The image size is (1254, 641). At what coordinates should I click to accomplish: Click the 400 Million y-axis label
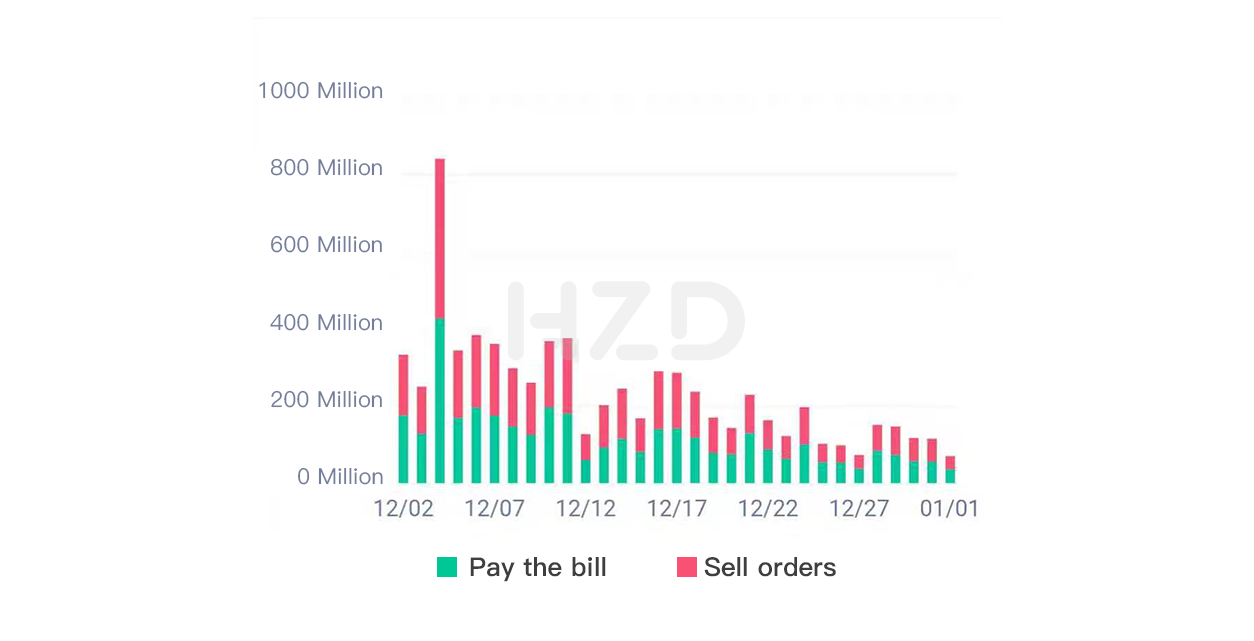[326, 323]
